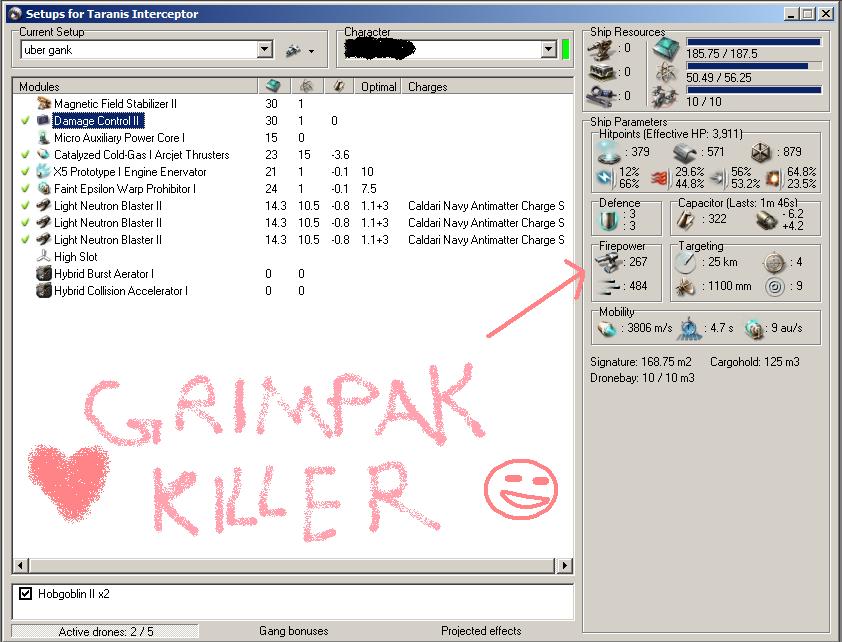This screenshot has height=642, width=842.
Task: Click the Signature: 168.75 m2 value
Action: (x=641, y=362)
